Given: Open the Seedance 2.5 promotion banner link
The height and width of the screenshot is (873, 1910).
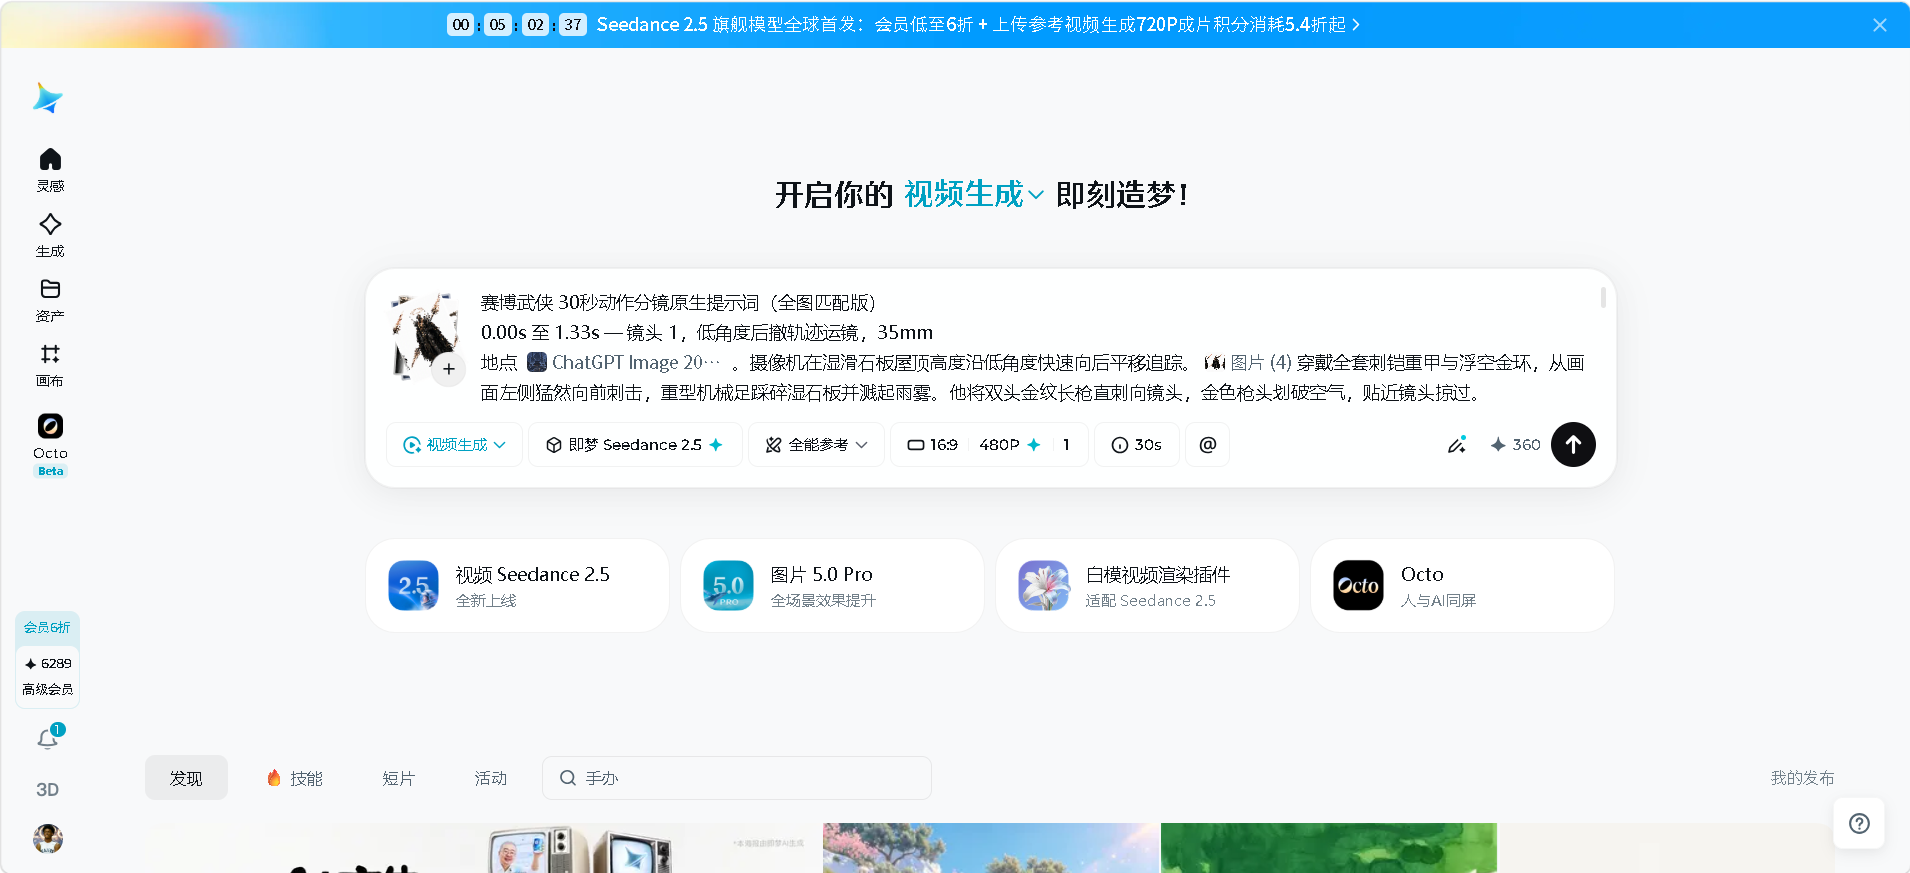Looking at the screenshot, I should point(978,25).
